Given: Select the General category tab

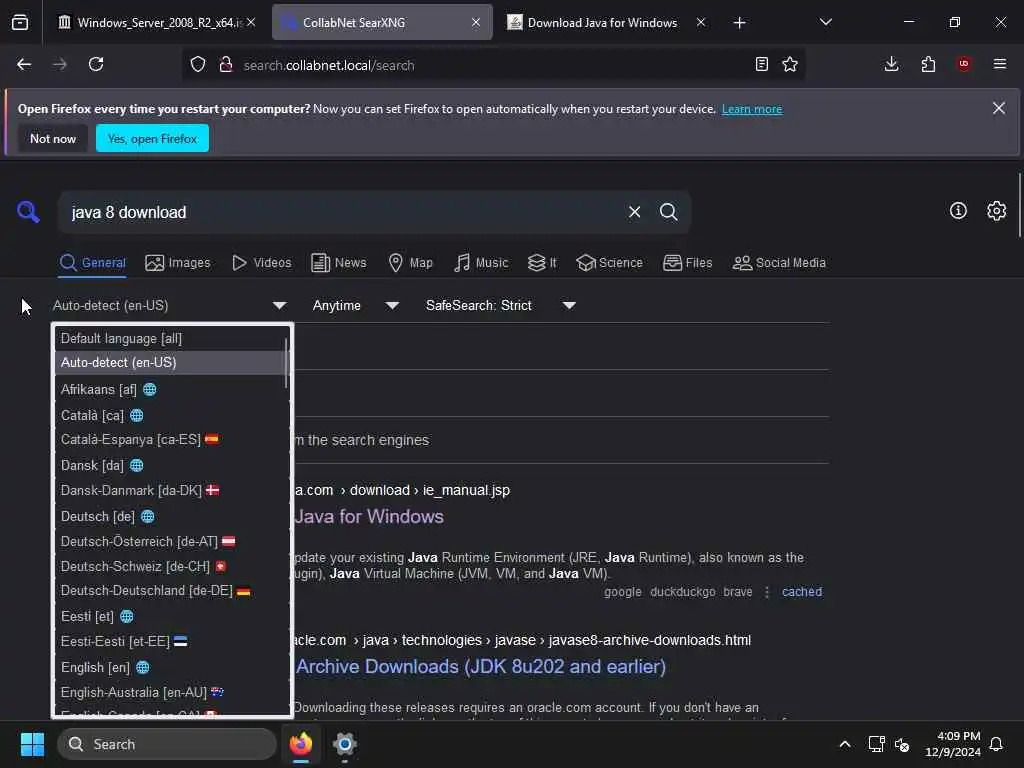Looking at the screenshot, I should click(x=93, y=263).
